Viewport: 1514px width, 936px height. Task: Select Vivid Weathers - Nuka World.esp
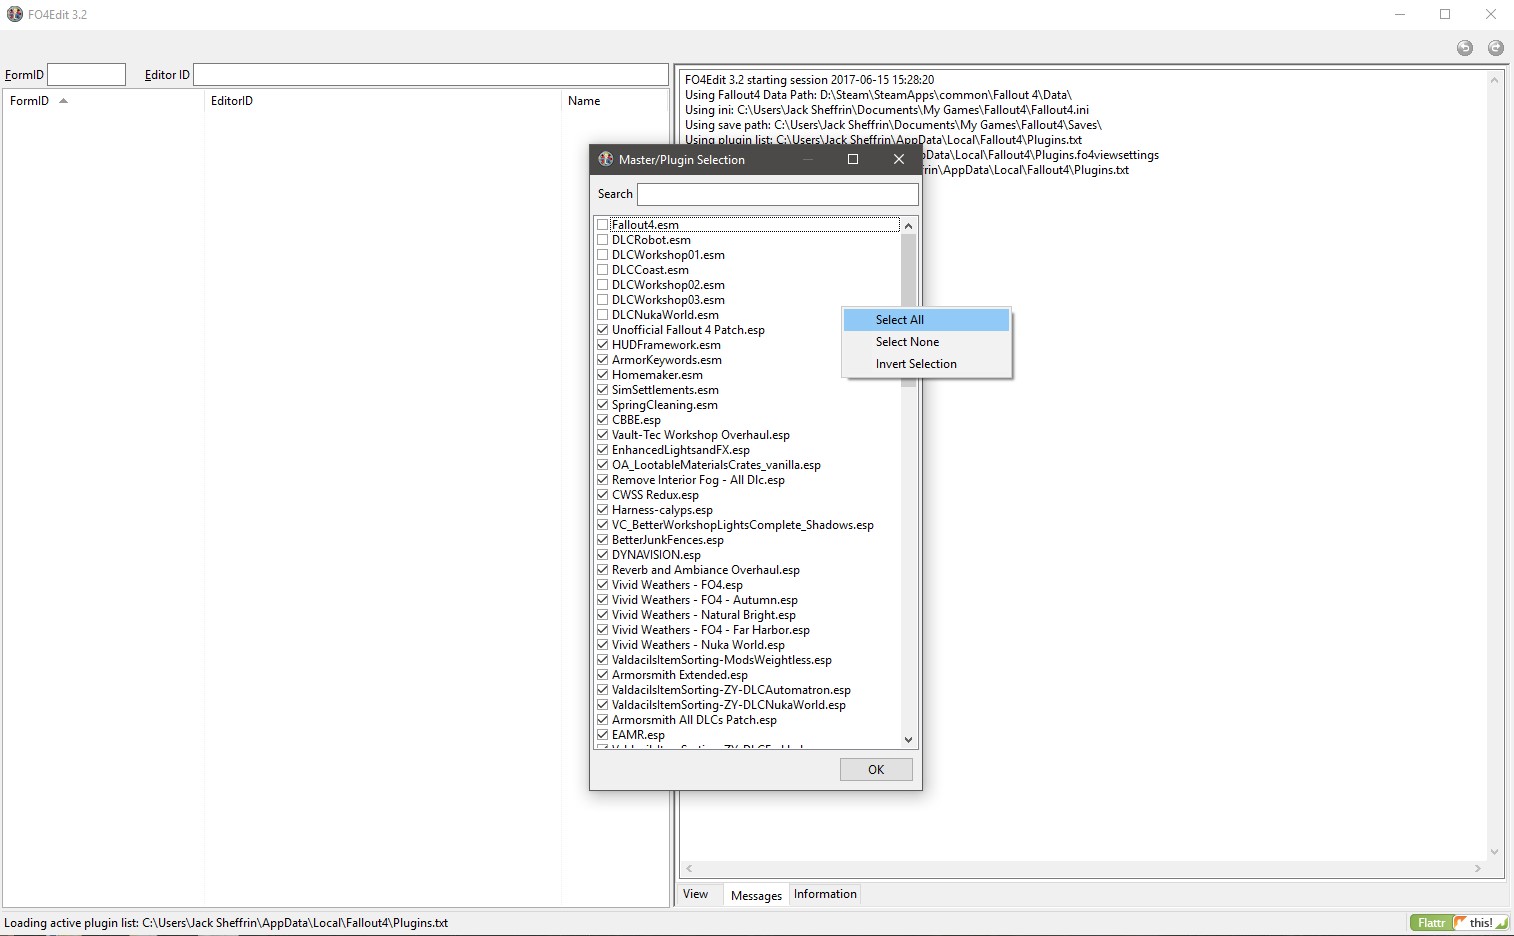(698, 645)
